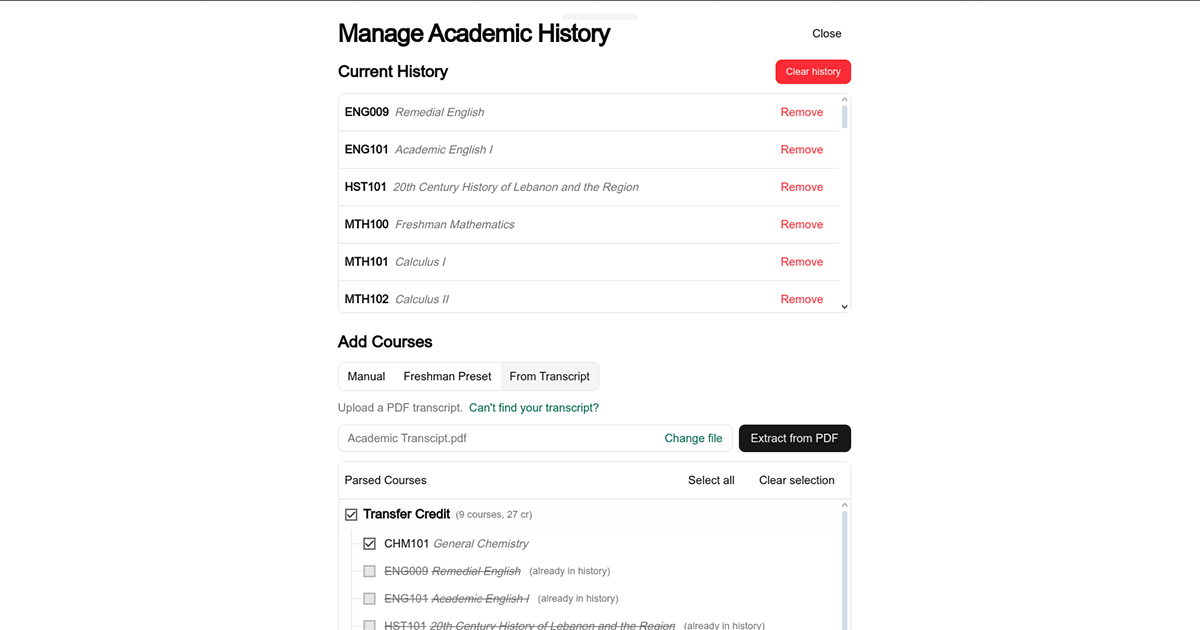Click the Clear history button
Viewport: 1200px width, 630px height.
coord(812,71)
